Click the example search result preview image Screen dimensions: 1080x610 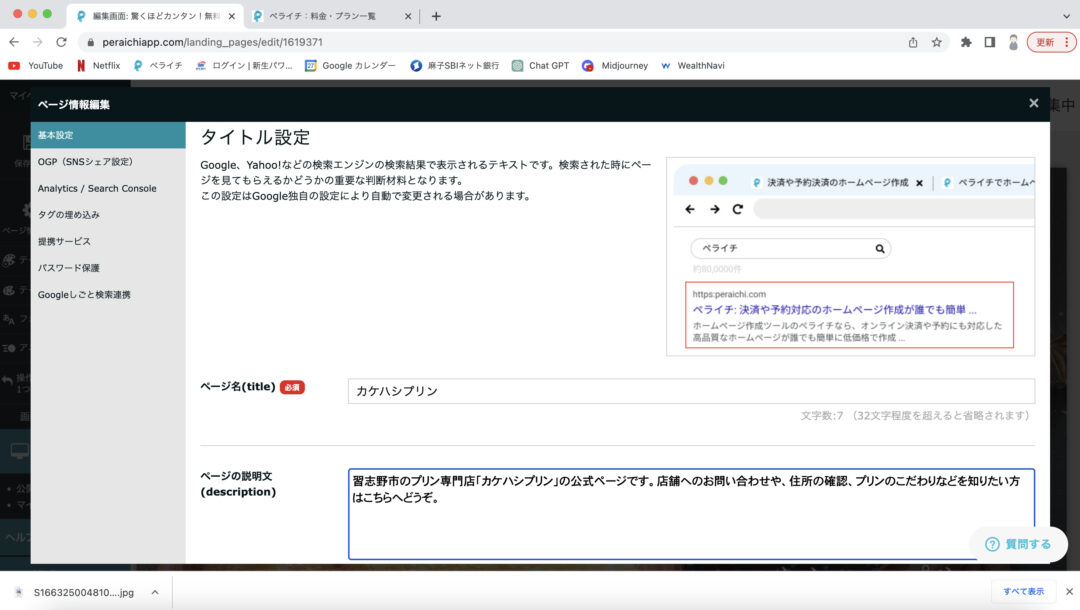(850, 256)
